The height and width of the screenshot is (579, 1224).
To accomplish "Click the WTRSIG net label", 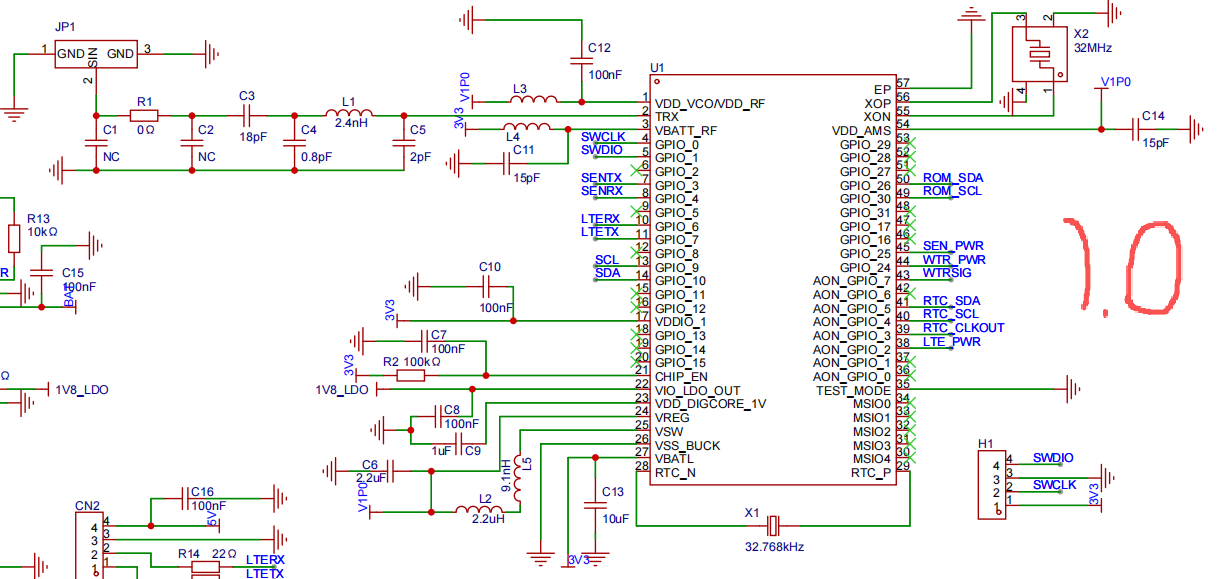I will 946,273.
